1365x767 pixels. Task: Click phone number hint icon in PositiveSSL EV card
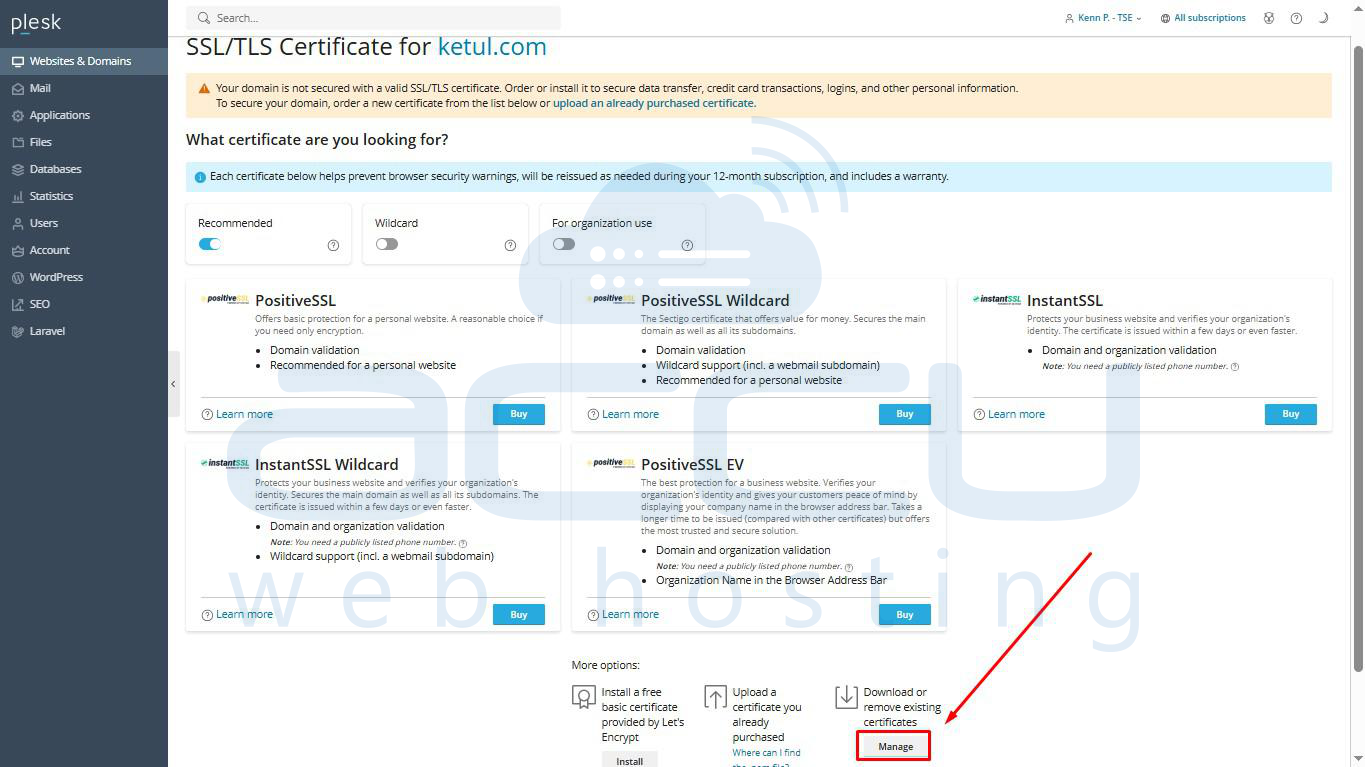click(849, 567)
